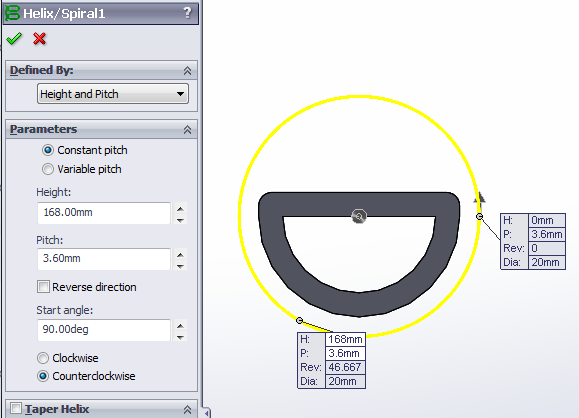
Task: Decrease Height with the down arrow
Action: (x=180, y=220)
